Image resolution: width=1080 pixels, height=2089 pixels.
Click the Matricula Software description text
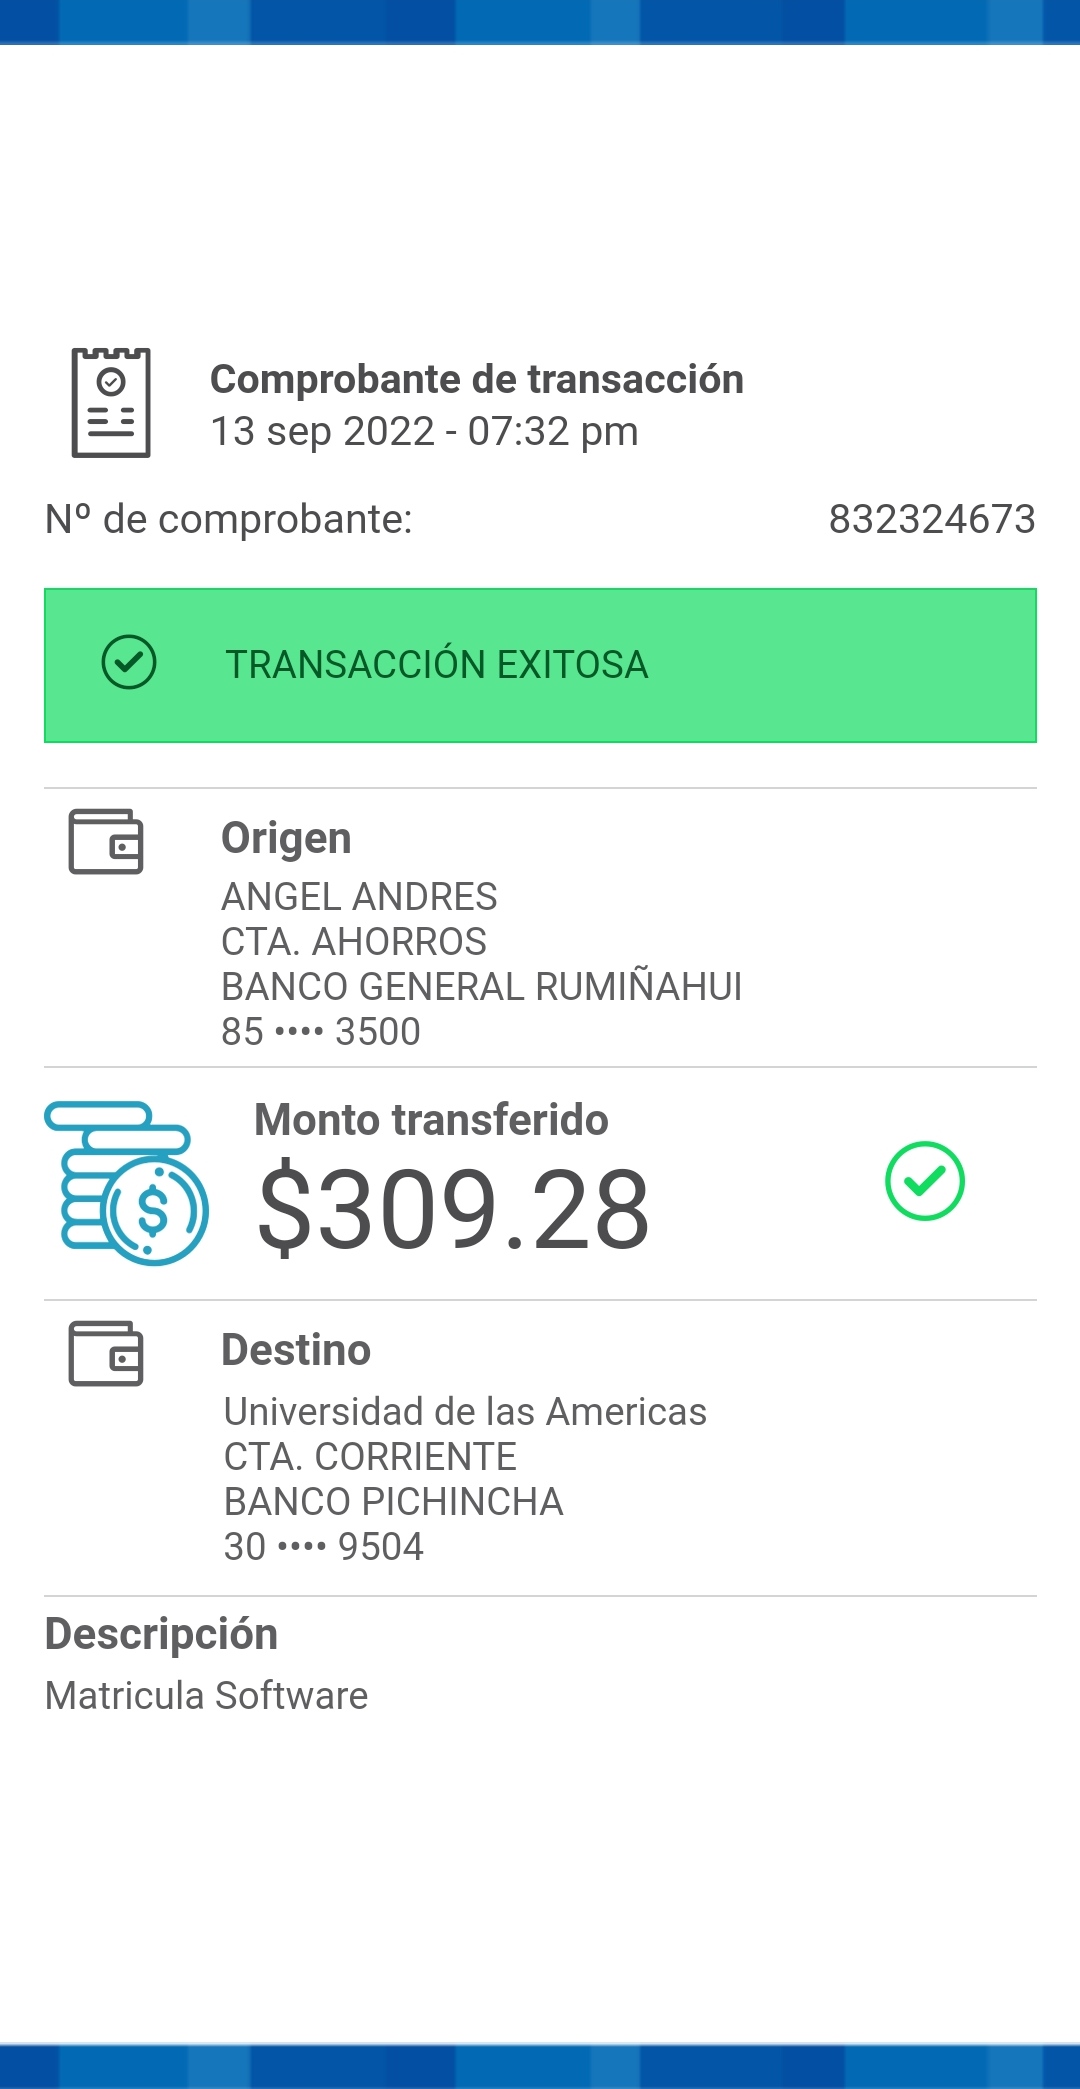207,1696
